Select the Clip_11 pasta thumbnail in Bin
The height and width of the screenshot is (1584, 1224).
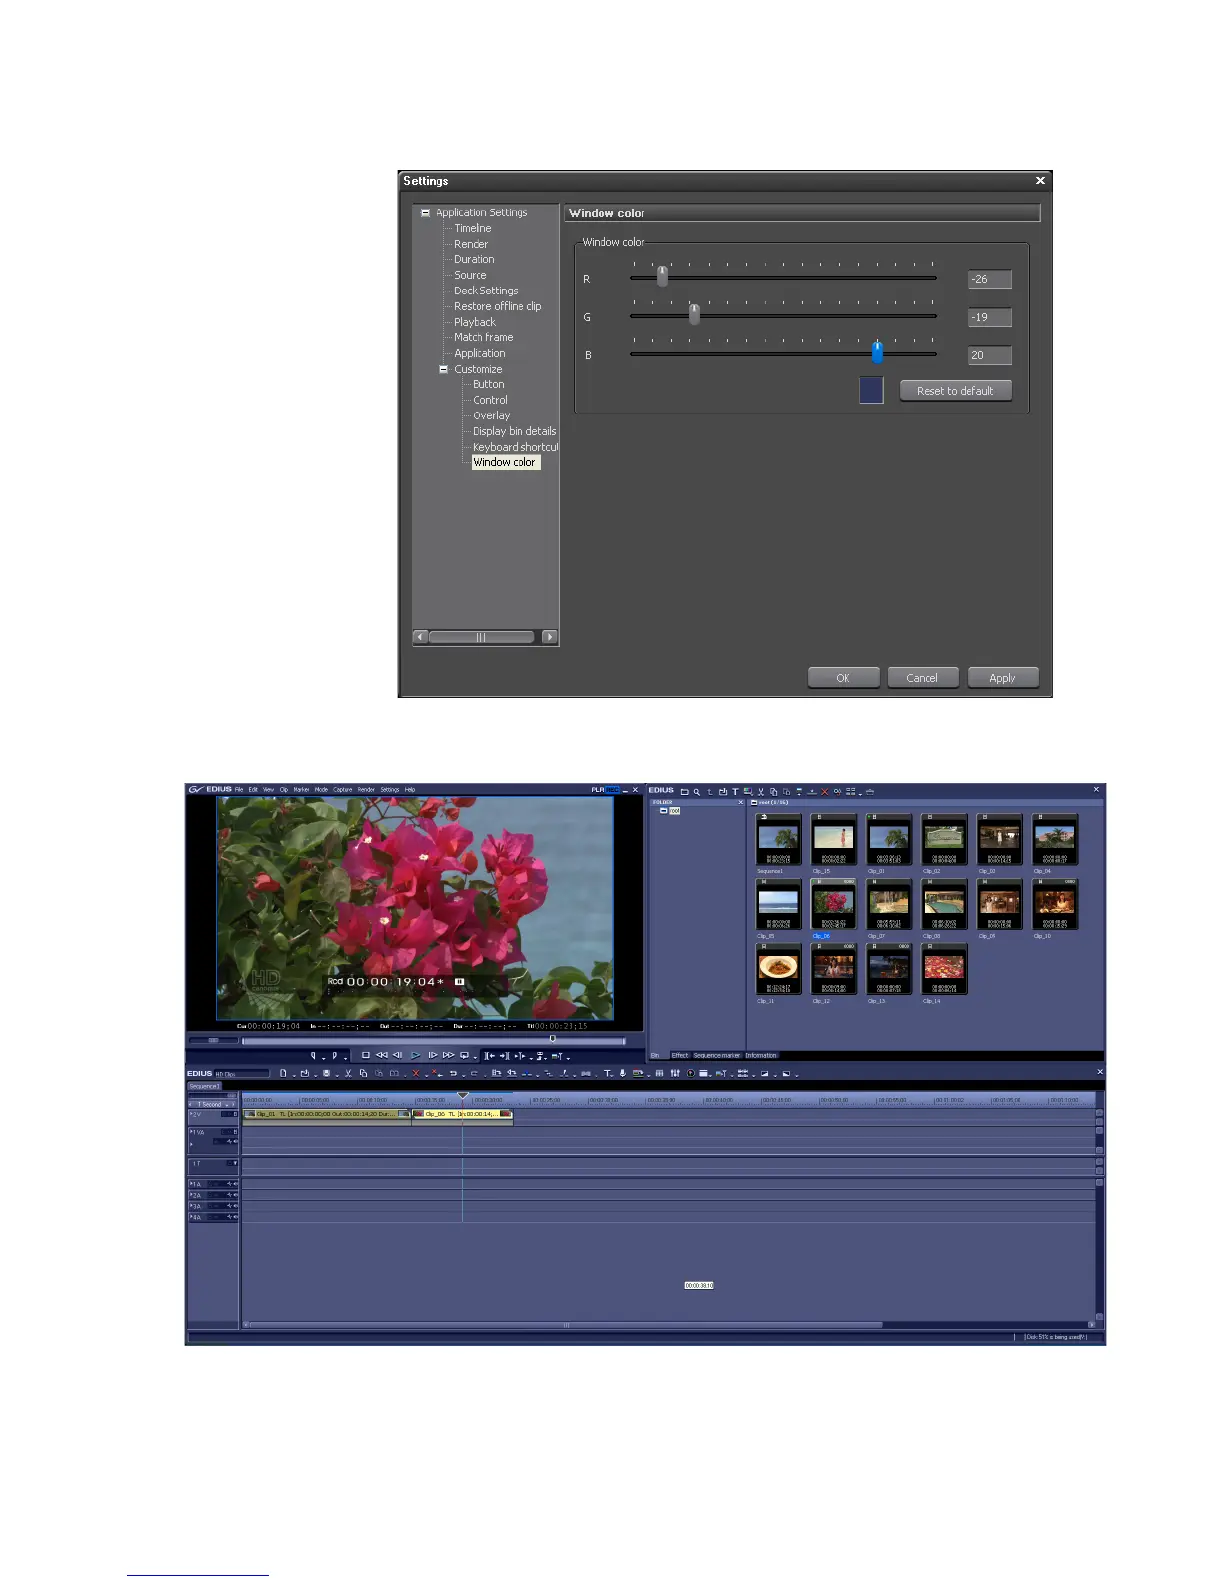click(779, 970)
